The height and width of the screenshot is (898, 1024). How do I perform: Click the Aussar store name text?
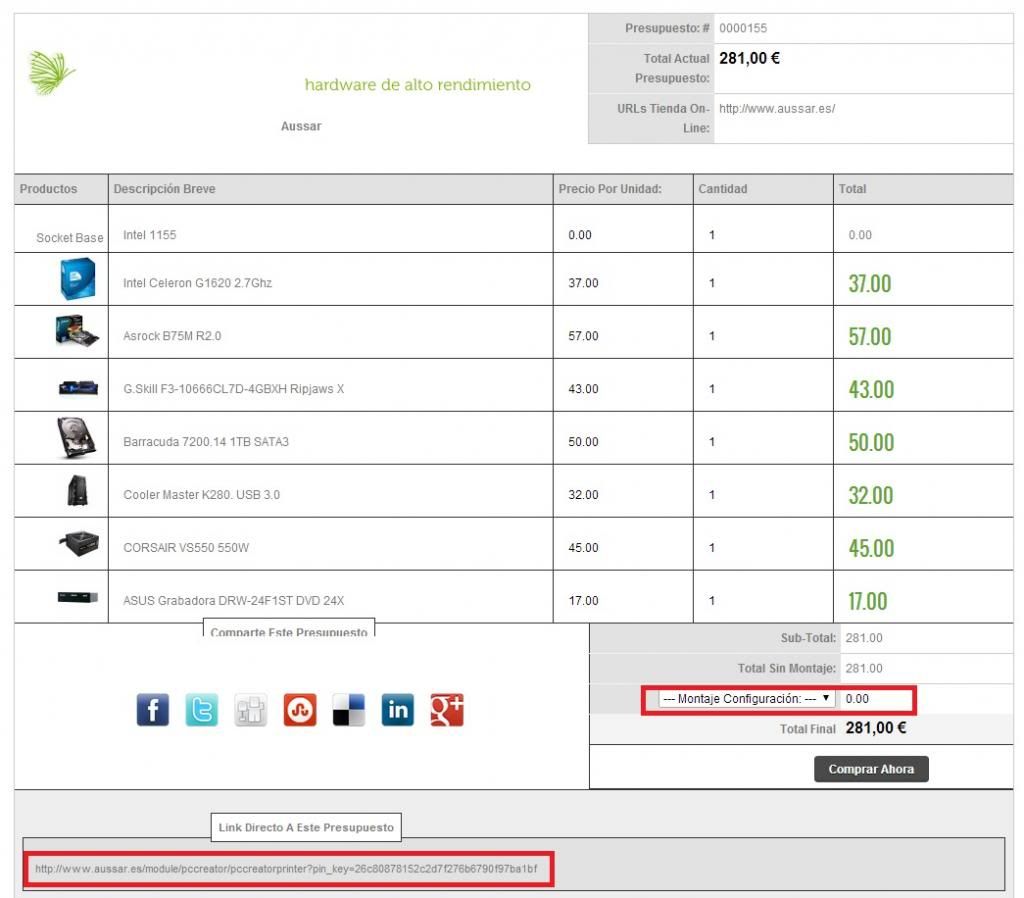301,126
